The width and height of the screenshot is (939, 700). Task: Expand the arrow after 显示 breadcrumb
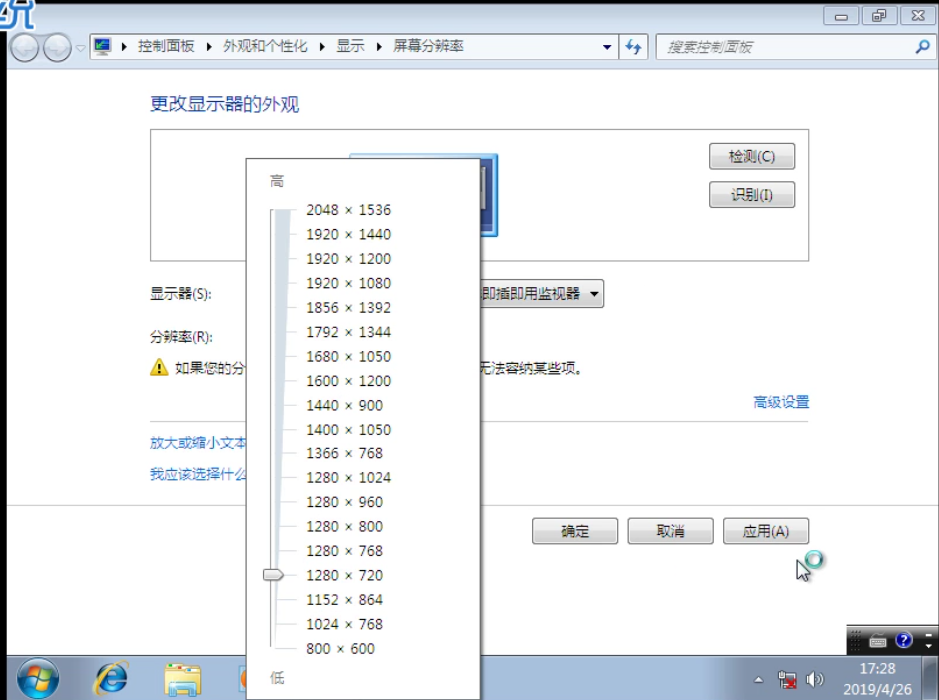point(379,47)
